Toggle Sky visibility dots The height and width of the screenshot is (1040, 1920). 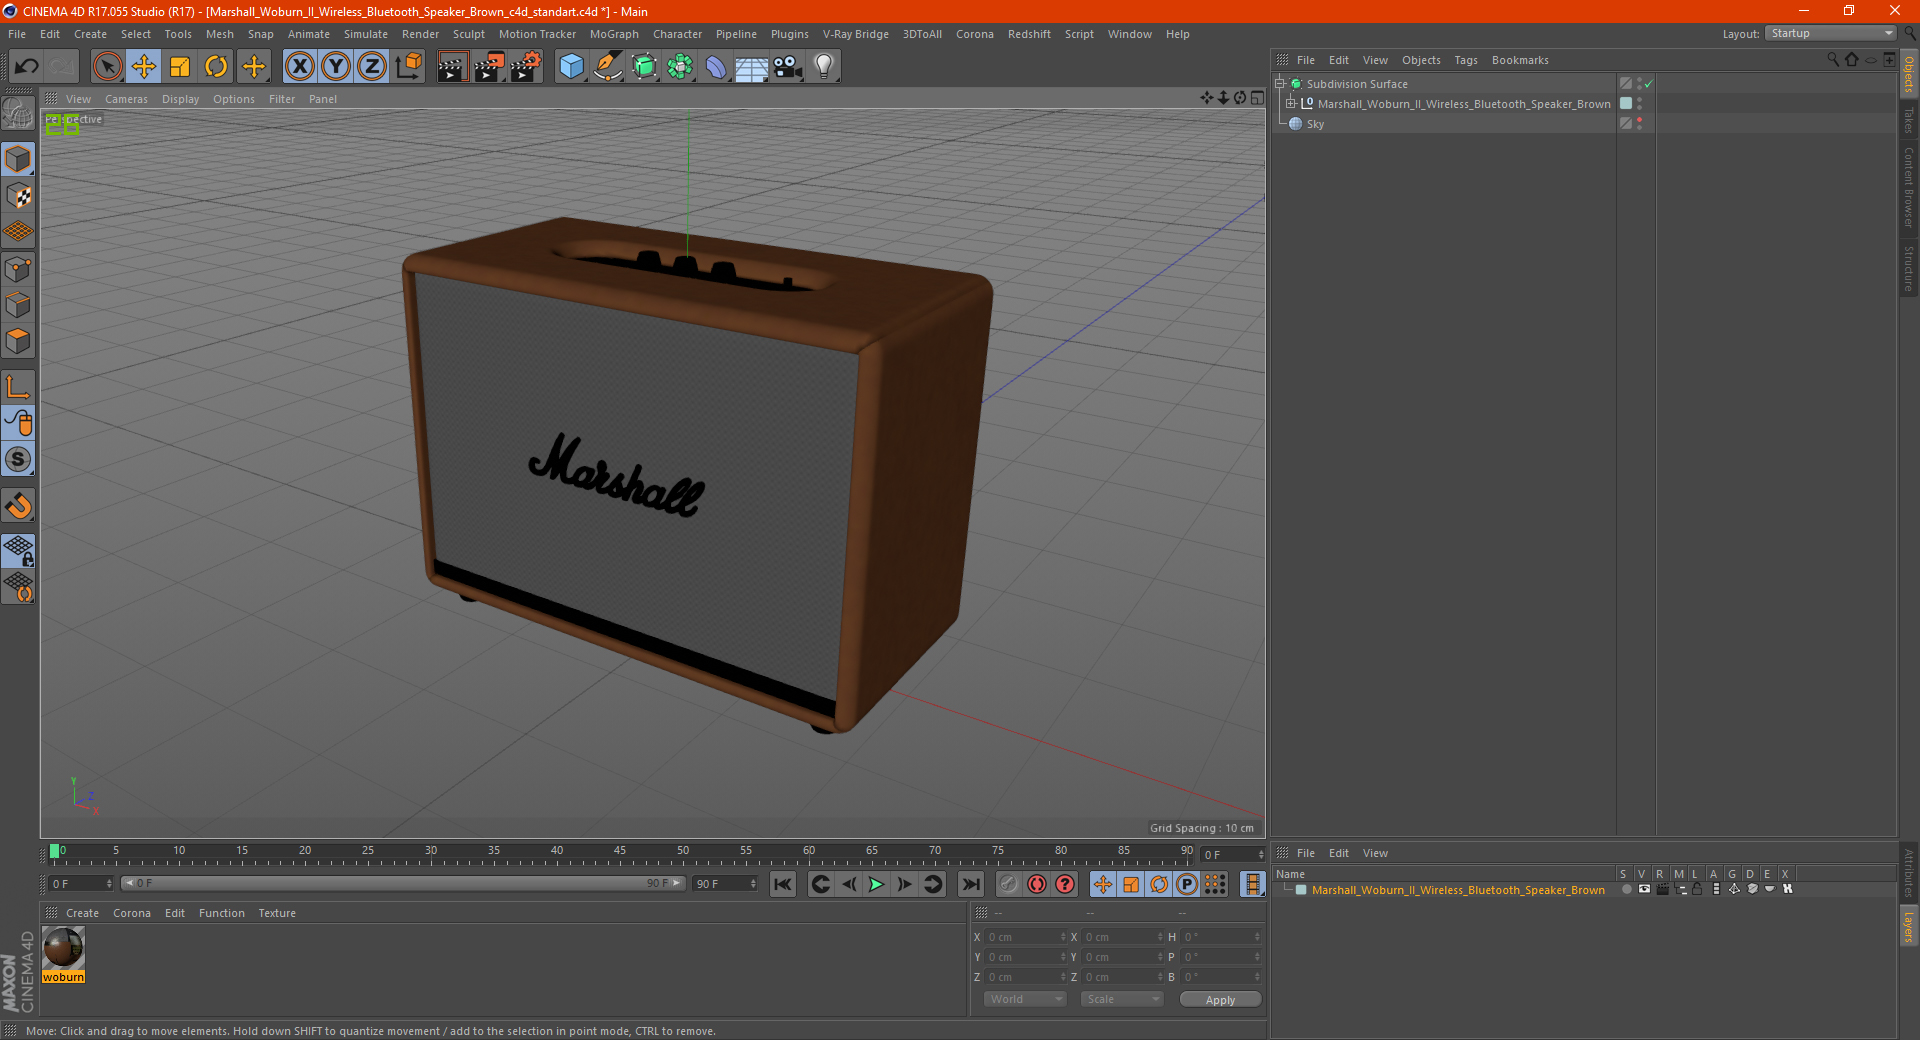coord(1640,124)
